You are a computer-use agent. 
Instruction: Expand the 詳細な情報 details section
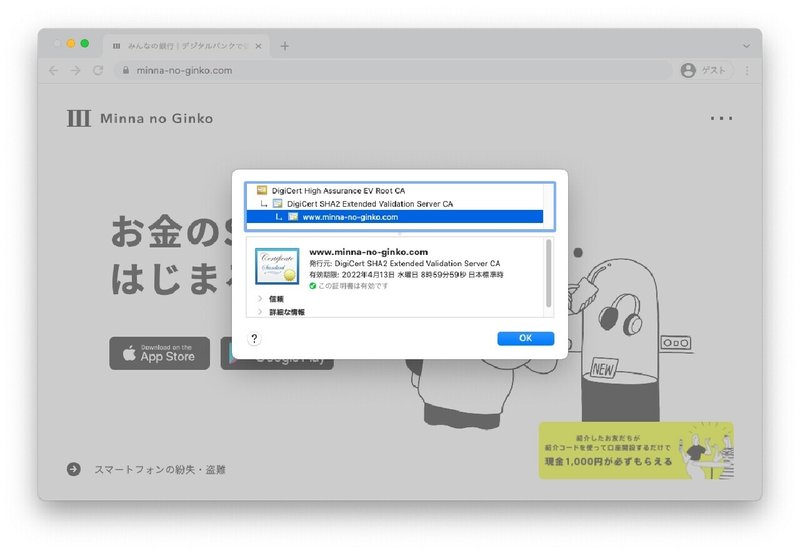point(260,312)
